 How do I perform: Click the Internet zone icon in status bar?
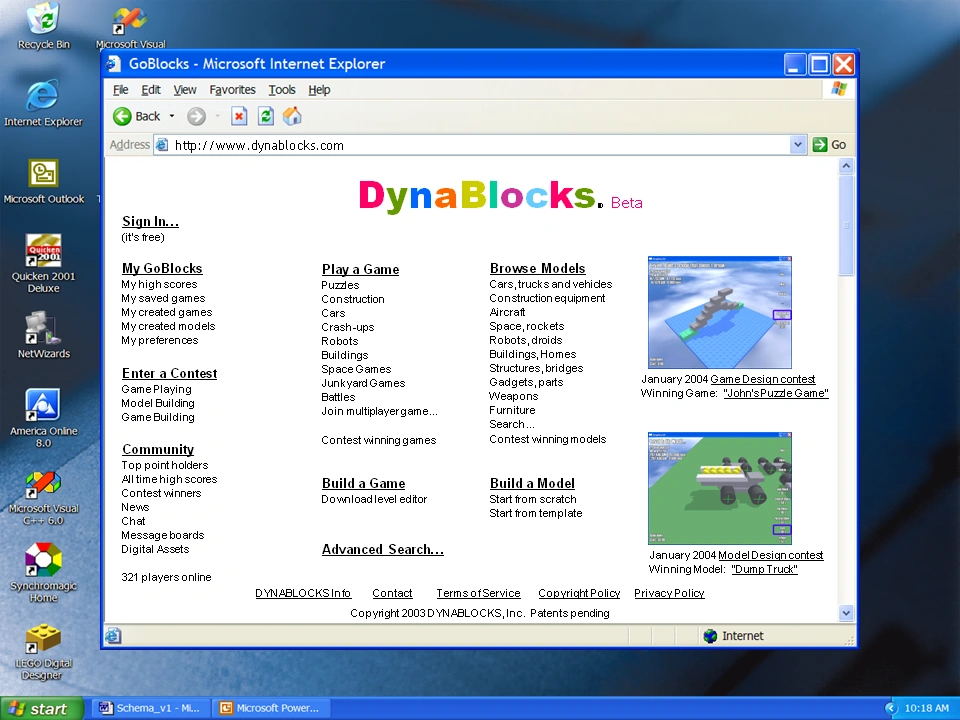[x=712, y=635]
